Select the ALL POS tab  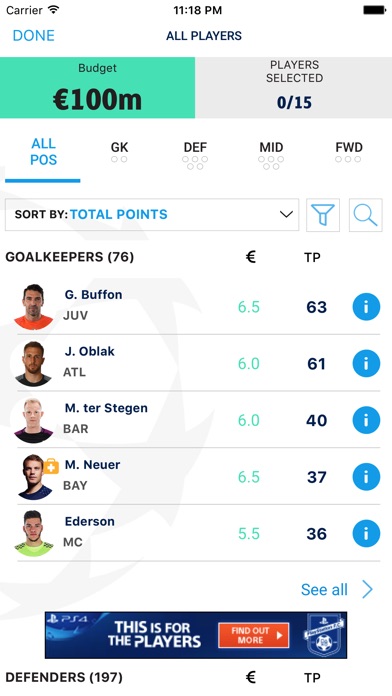pyautogui.click(x=44, y=152)
